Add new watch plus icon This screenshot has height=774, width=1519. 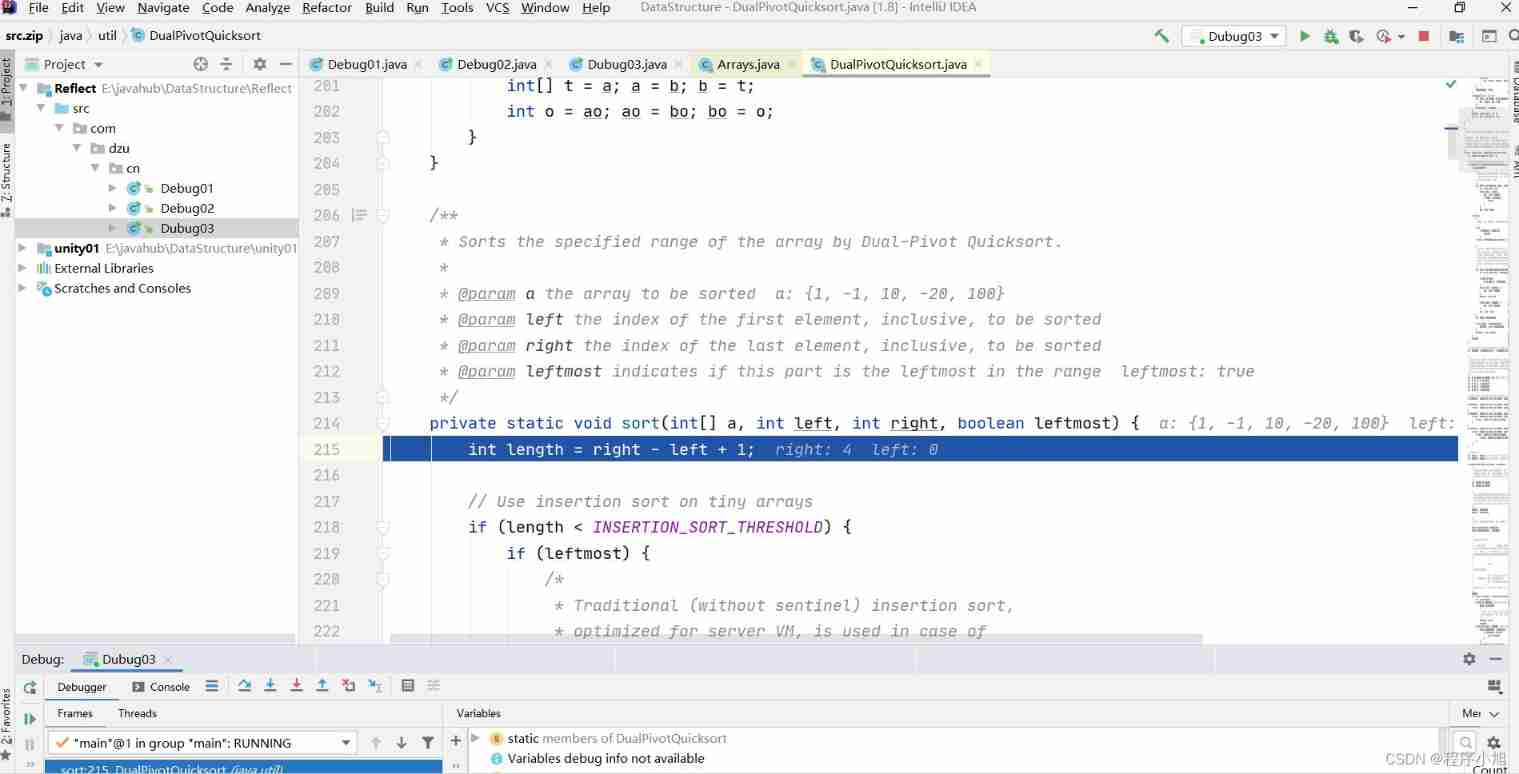coord(456,740)
